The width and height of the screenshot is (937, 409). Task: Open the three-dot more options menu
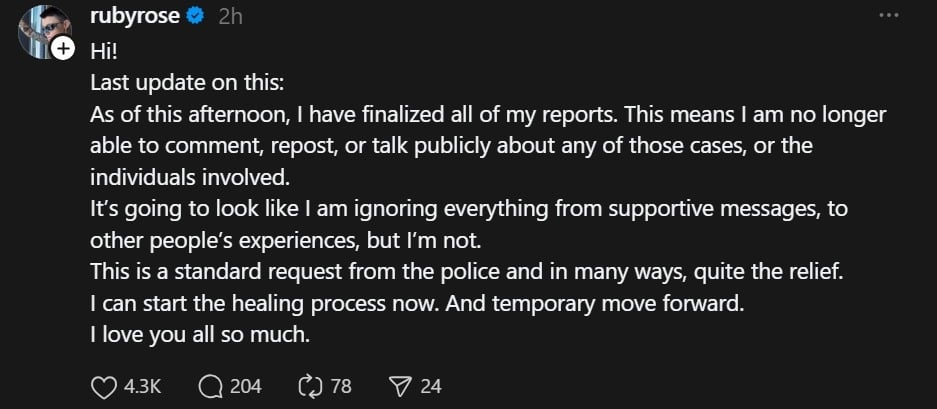coord(887,16)
